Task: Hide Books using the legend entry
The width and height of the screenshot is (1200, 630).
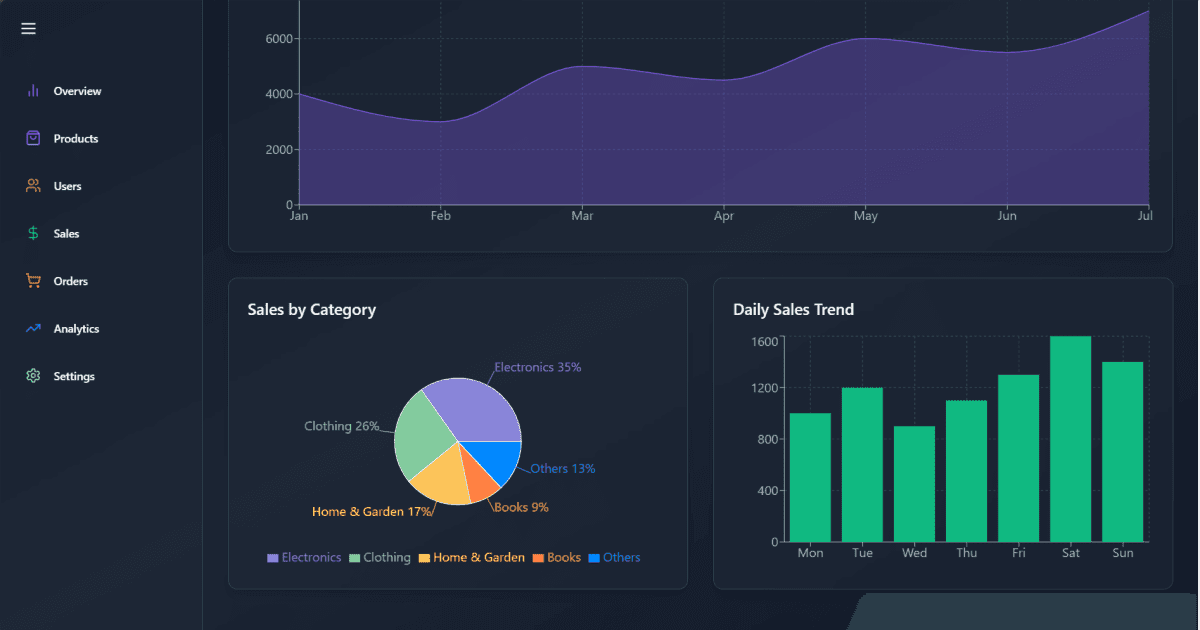Action: click(556, 557)
